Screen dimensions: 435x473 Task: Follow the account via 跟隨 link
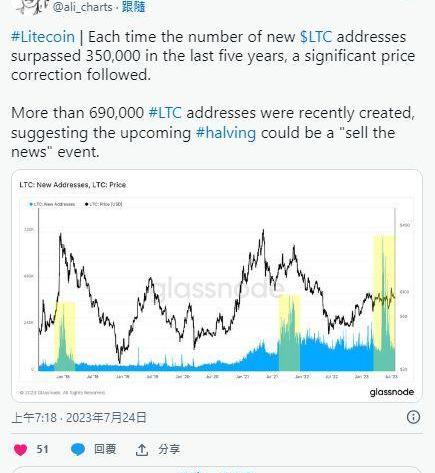tap(133, 7)
